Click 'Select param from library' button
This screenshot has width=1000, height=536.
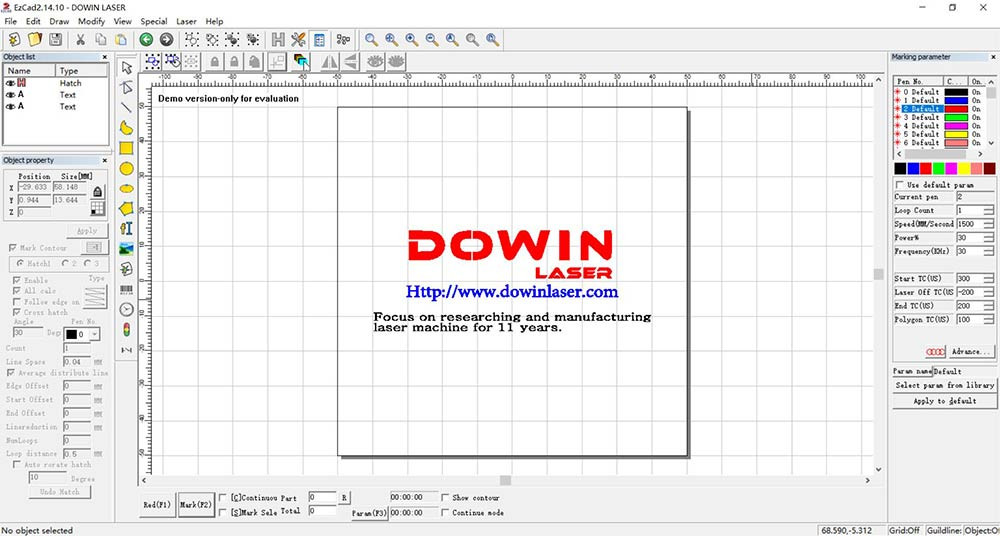945,385
